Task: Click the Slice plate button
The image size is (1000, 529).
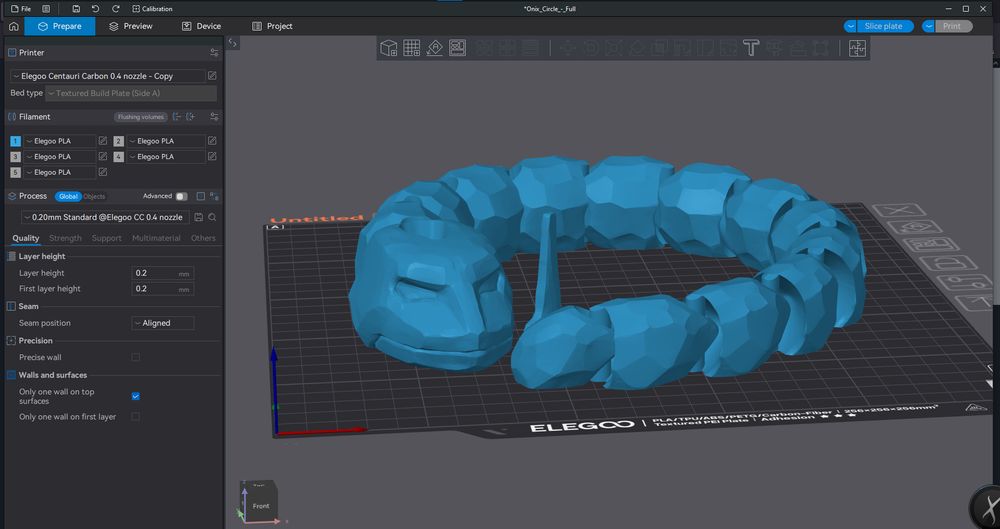Action: (885, 26)
